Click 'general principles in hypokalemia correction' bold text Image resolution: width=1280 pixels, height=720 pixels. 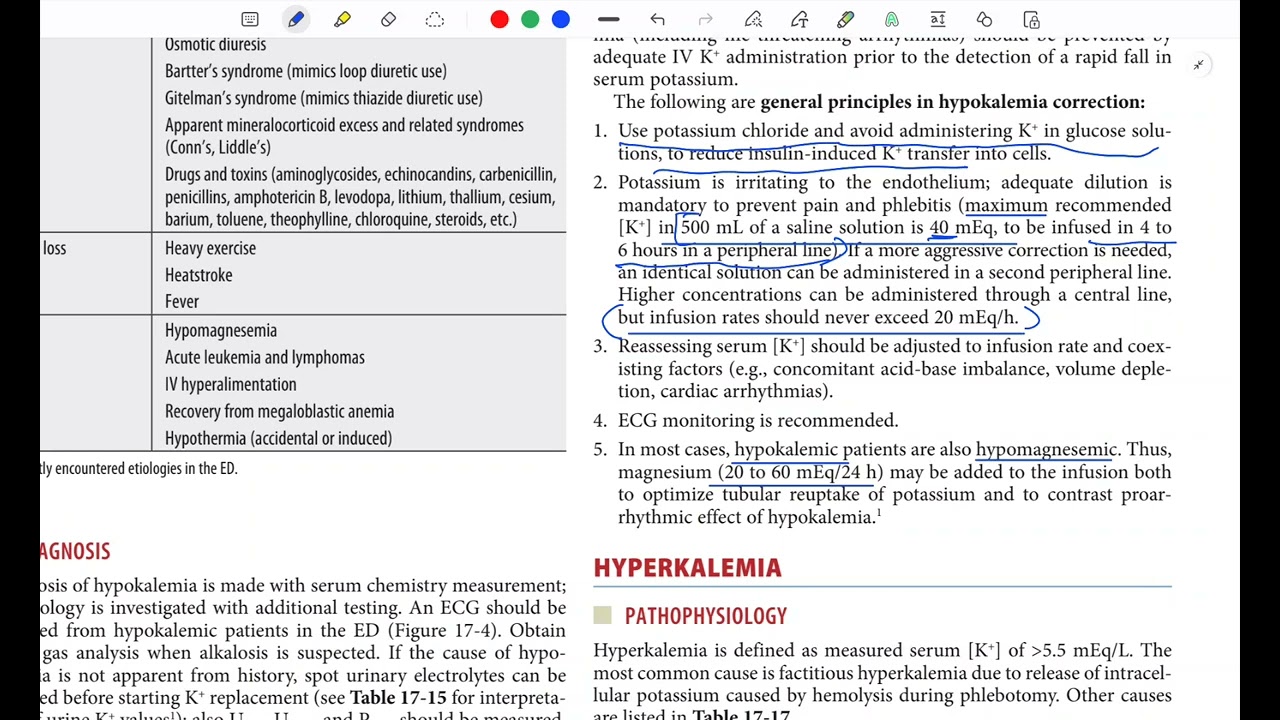coord(952,102)
